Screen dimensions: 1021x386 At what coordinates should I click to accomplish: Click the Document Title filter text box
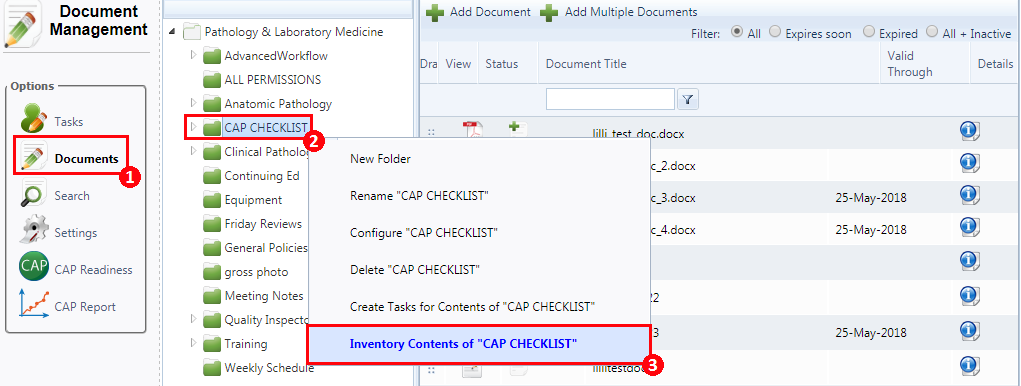click(x=610, y=99)
